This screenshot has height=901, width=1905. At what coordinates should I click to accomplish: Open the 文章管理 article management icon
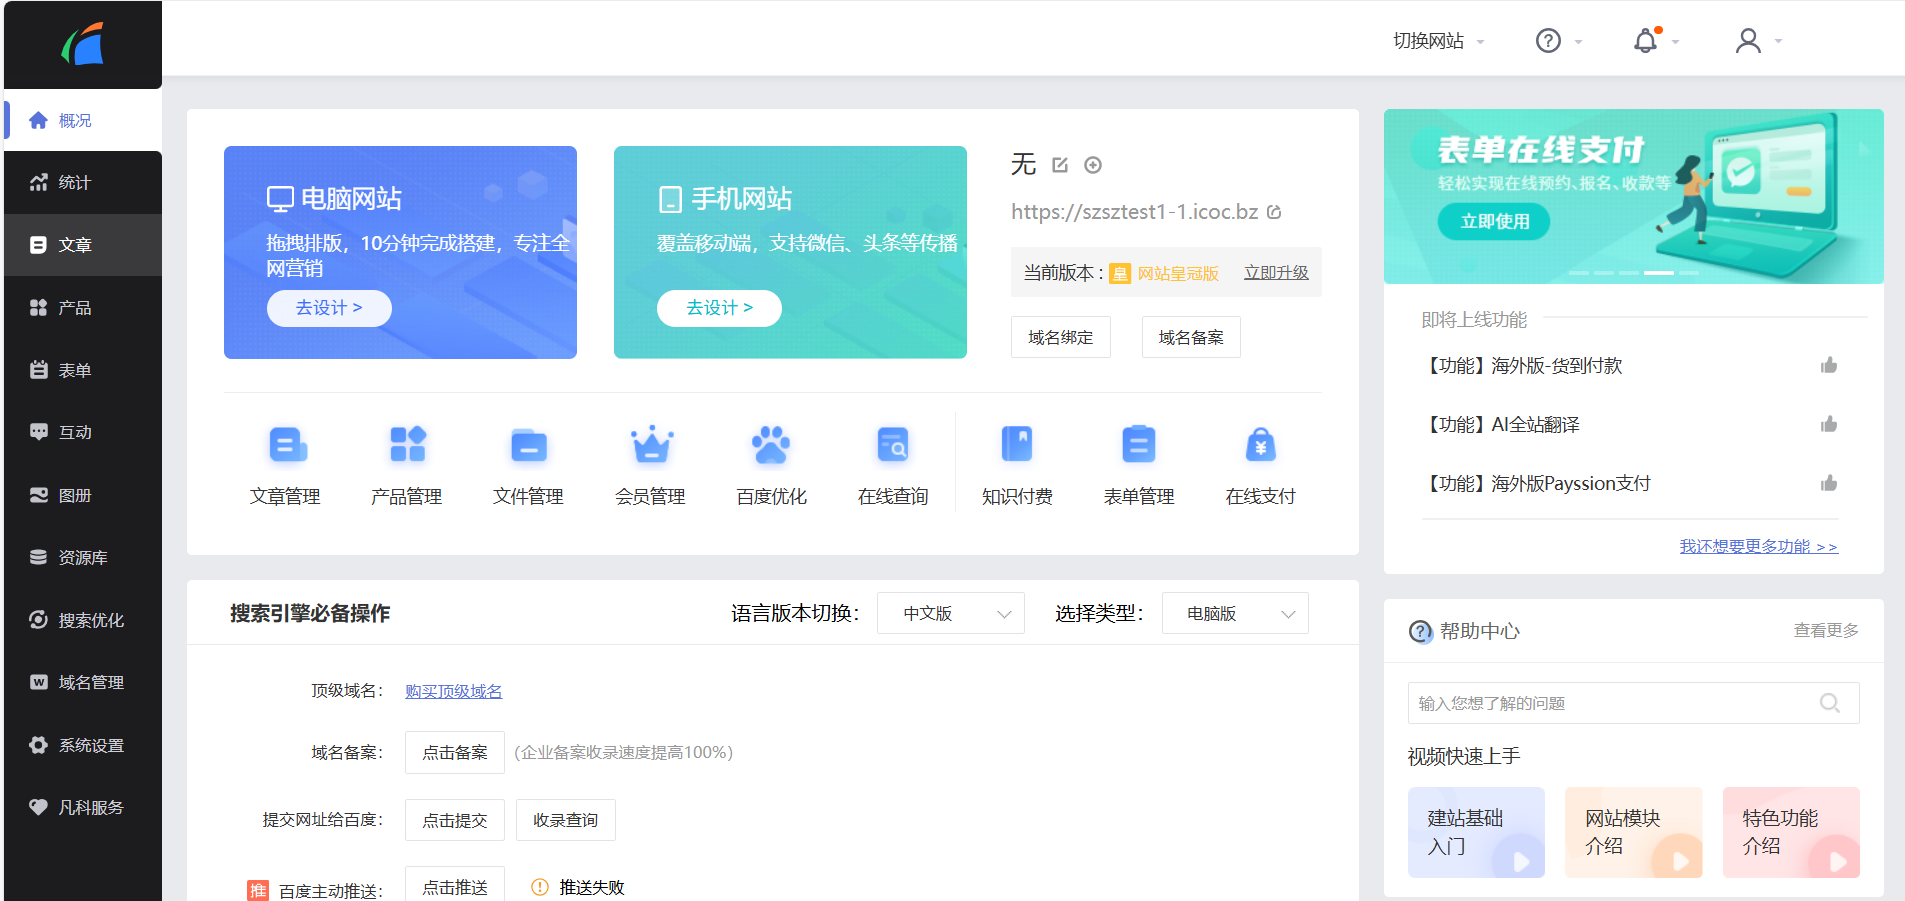[286, 445]
